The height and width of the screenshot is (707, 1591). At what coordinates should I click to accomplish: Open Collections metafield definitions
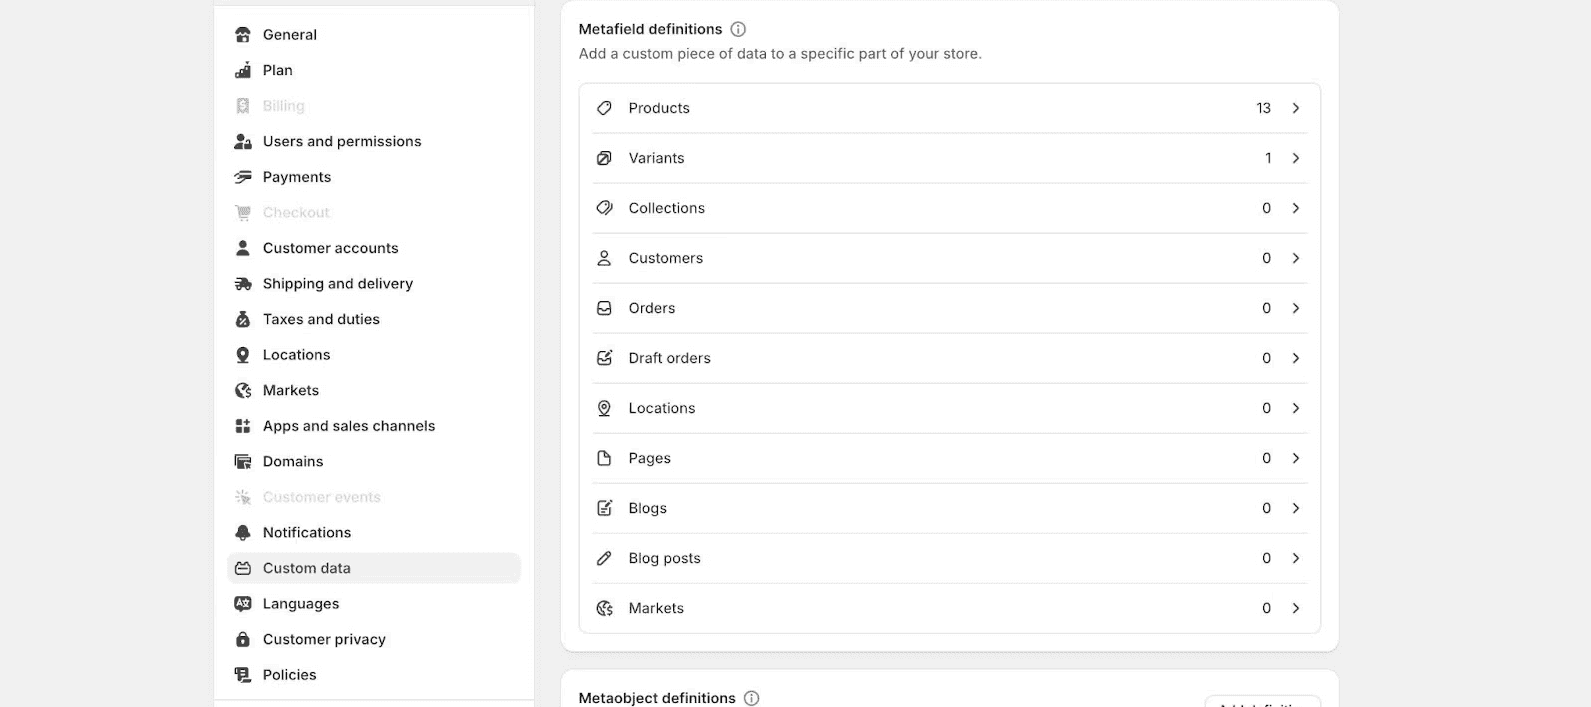coord(949,208)
